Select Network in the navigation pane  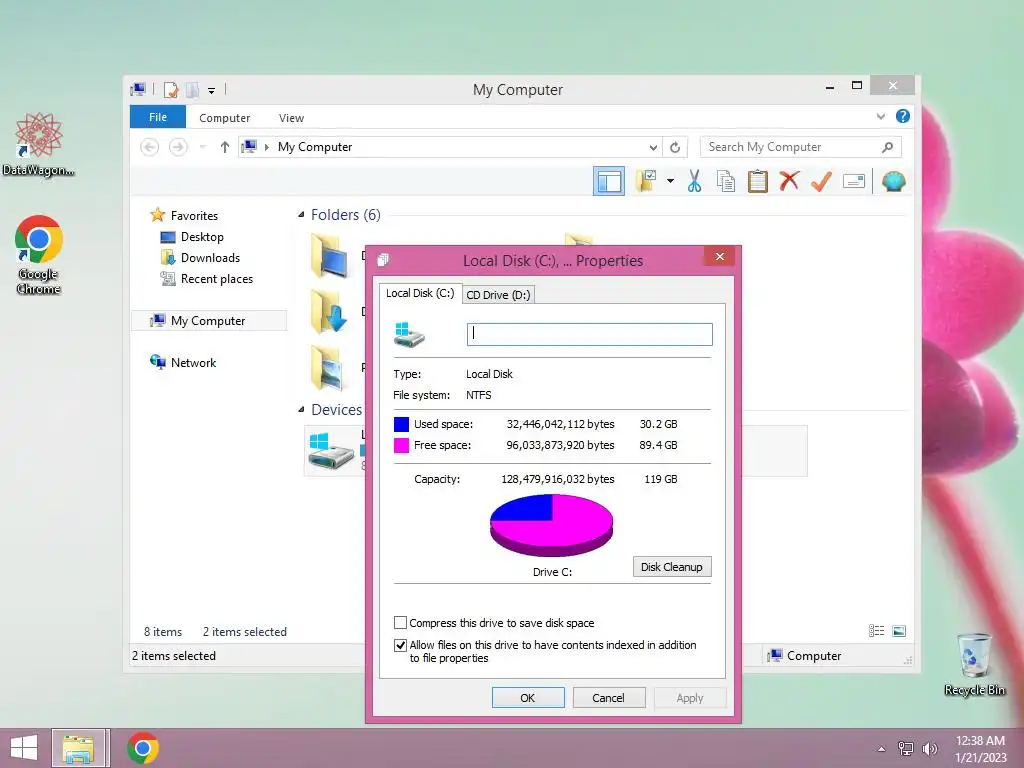(x=193, y=362)
